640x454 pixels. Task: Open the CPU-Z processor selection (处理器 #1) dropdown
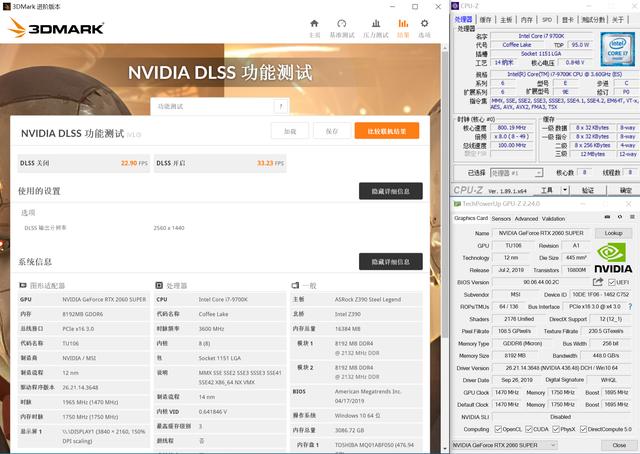[517, 173]
